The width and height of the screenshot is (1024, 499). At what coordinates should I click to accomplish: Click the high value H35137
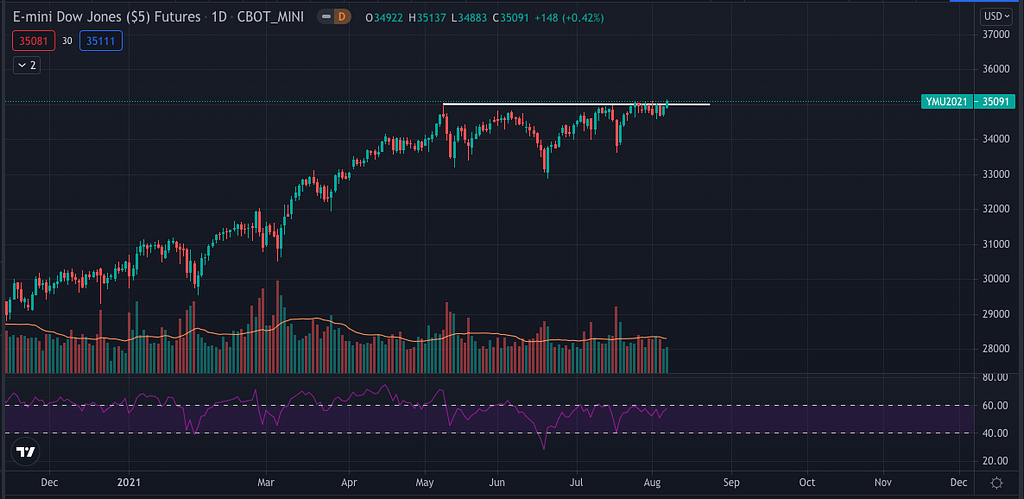point(428,18)
